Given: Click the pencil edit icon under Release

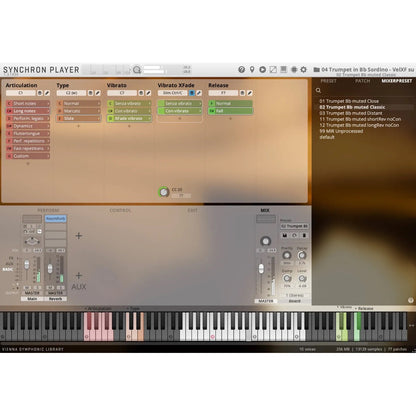Looking at the screenshot, I should 250,93.
